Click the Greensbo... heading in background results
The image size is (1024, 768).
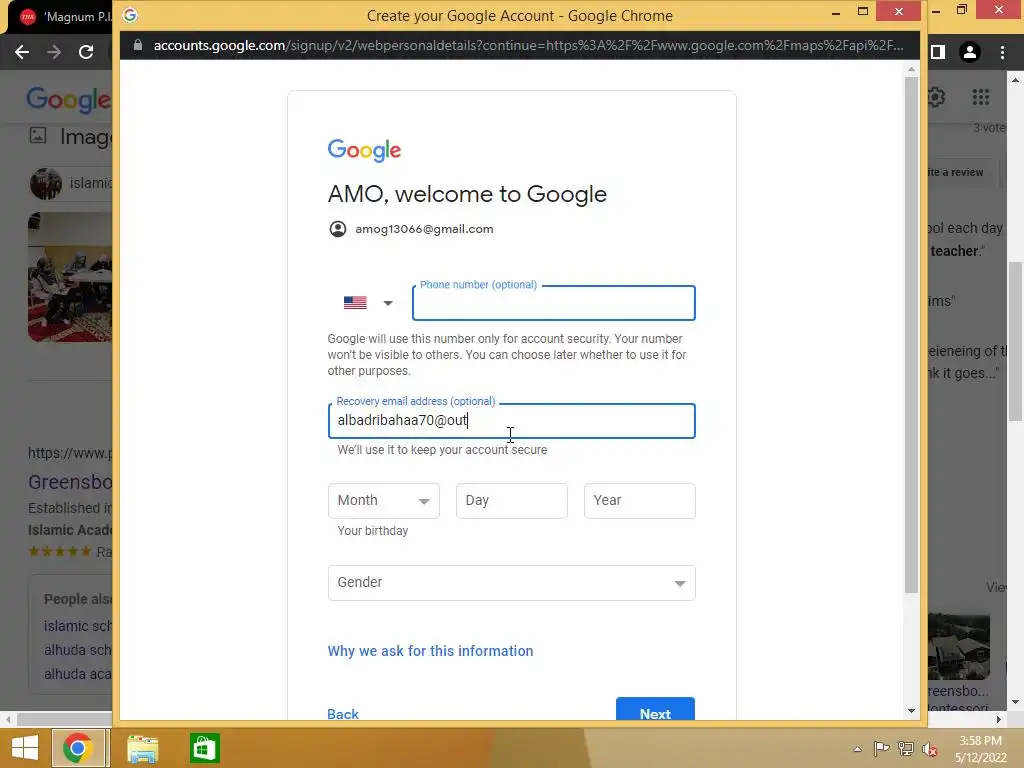(70, 483)
